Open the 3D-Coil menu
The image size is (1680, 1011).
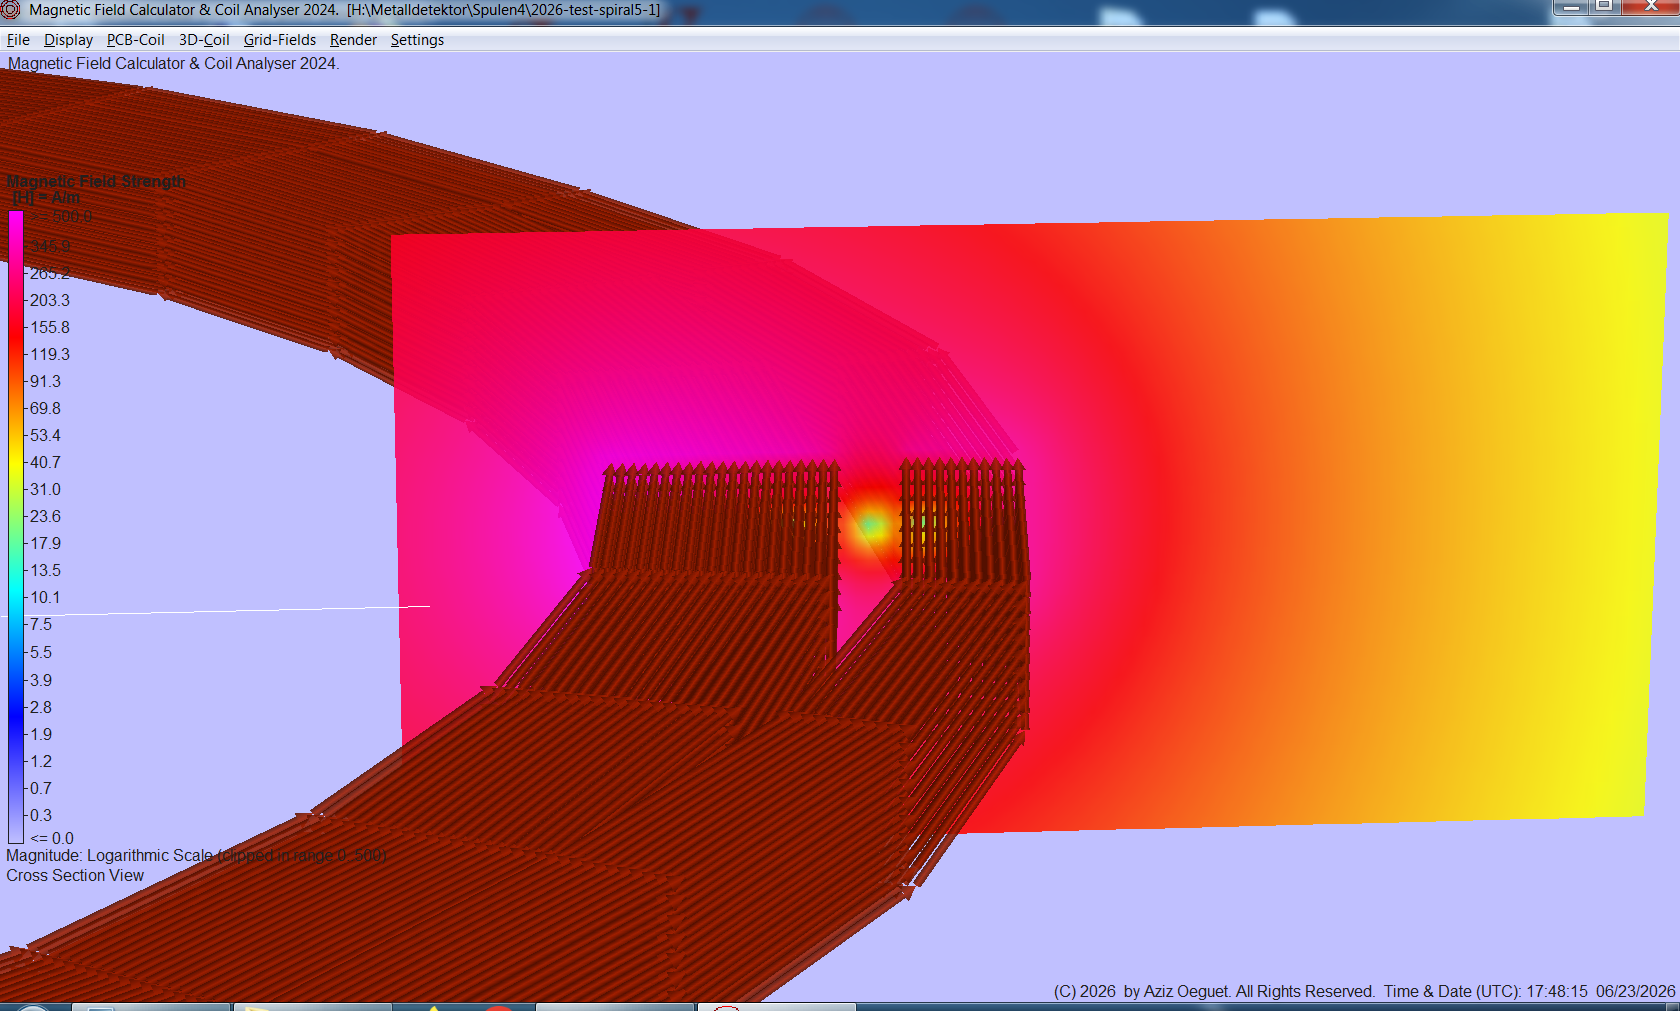tap(204, 40)
